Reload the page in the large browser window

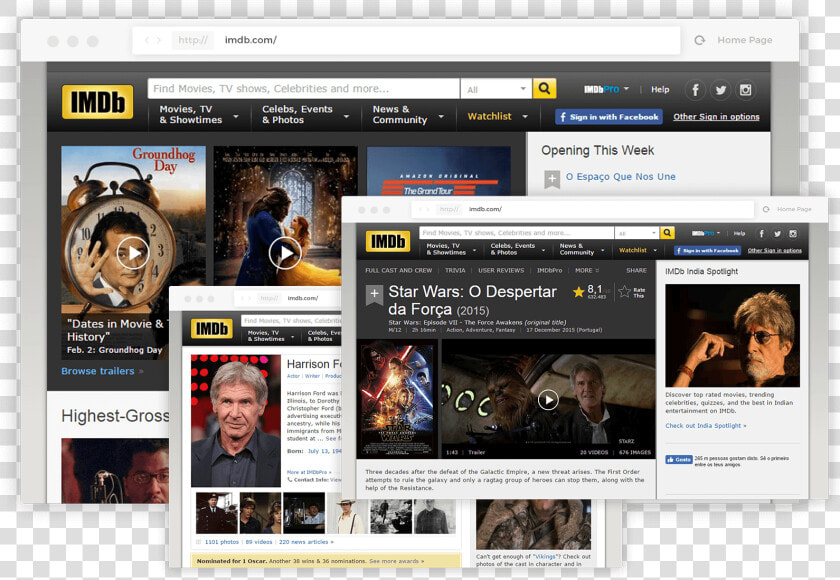(699, 40)
